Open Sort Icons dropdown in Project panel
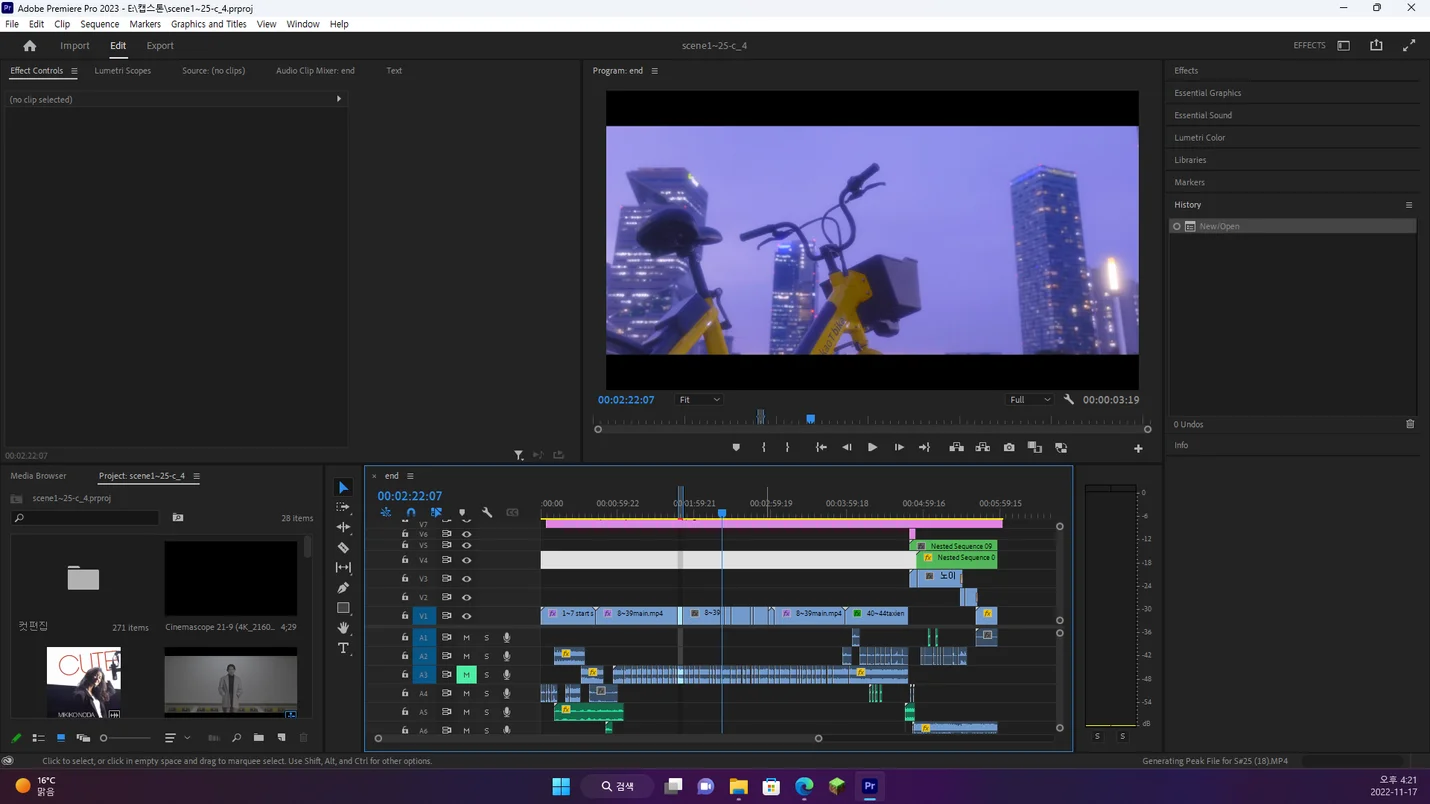The width and height of the screenshot is (1430, 804). pos(177,738)
